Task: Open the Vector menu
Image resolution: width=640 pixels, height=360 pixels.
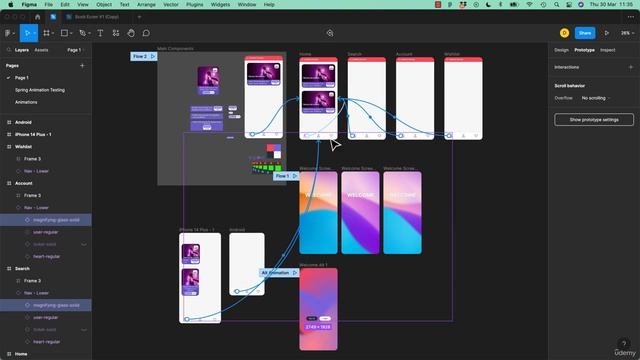Action: (x=171, y=4)
